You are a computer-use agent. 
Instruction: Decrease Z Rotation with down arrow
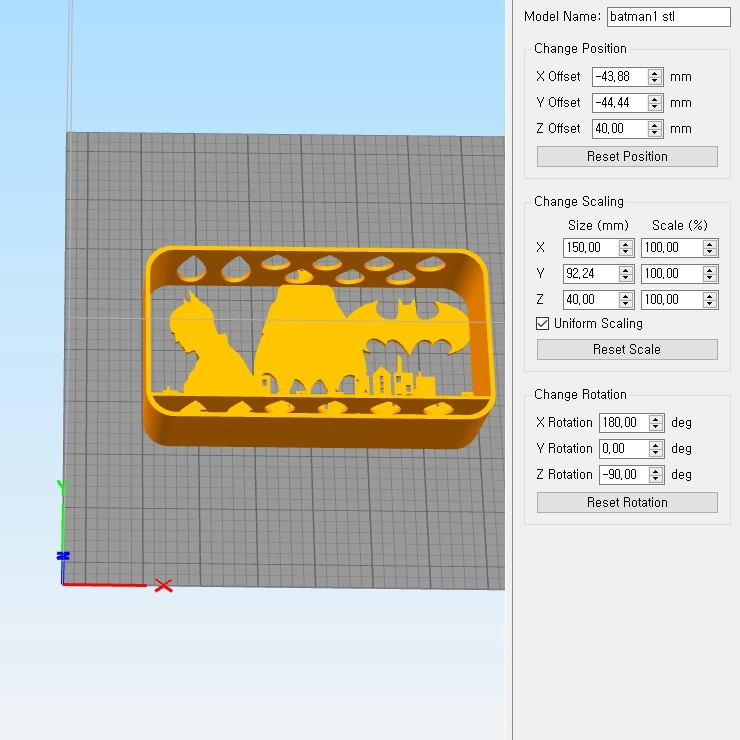(x=656, y=479)
